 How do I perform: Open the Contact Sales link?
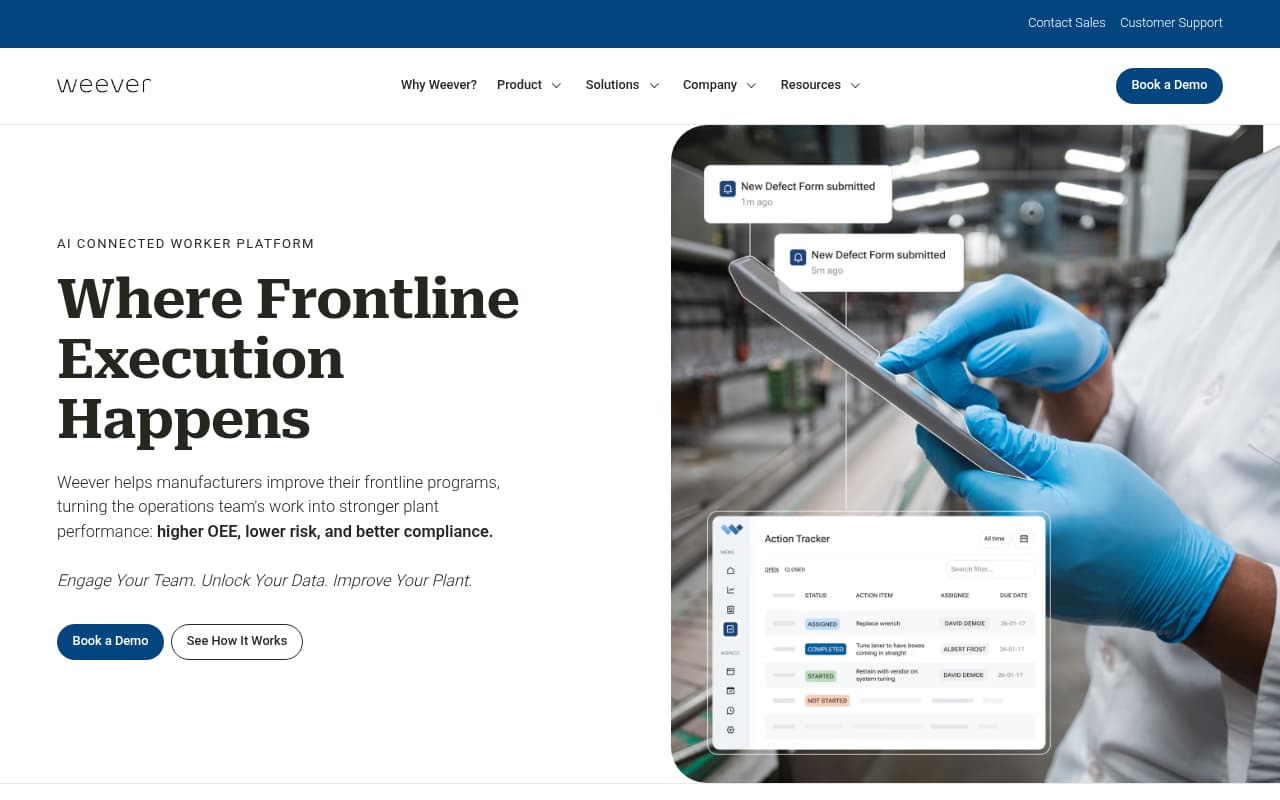[x=1067, y=23]
